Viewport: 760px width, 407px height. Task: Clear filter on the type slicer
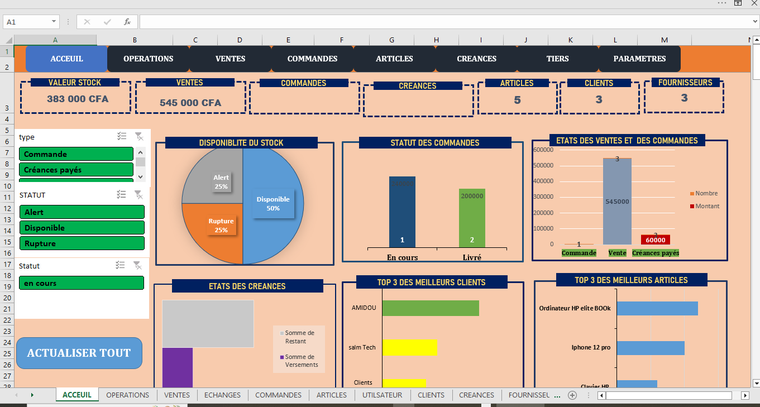pos(139,137)
